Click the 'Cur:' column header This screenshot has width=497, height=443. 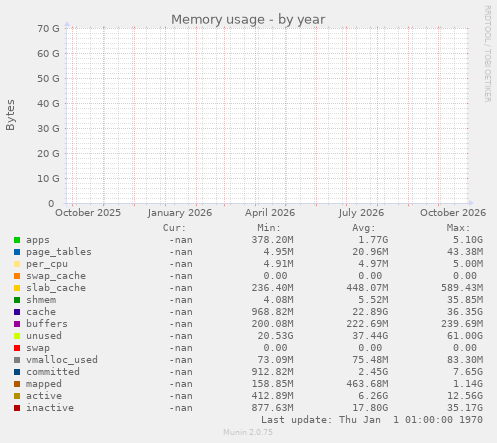(x=174, y=228)
